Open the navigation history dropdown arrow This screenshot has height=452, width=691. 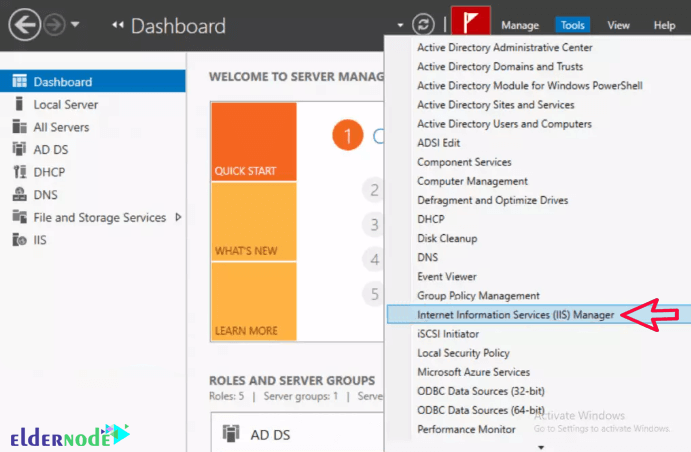pos(75,24)
